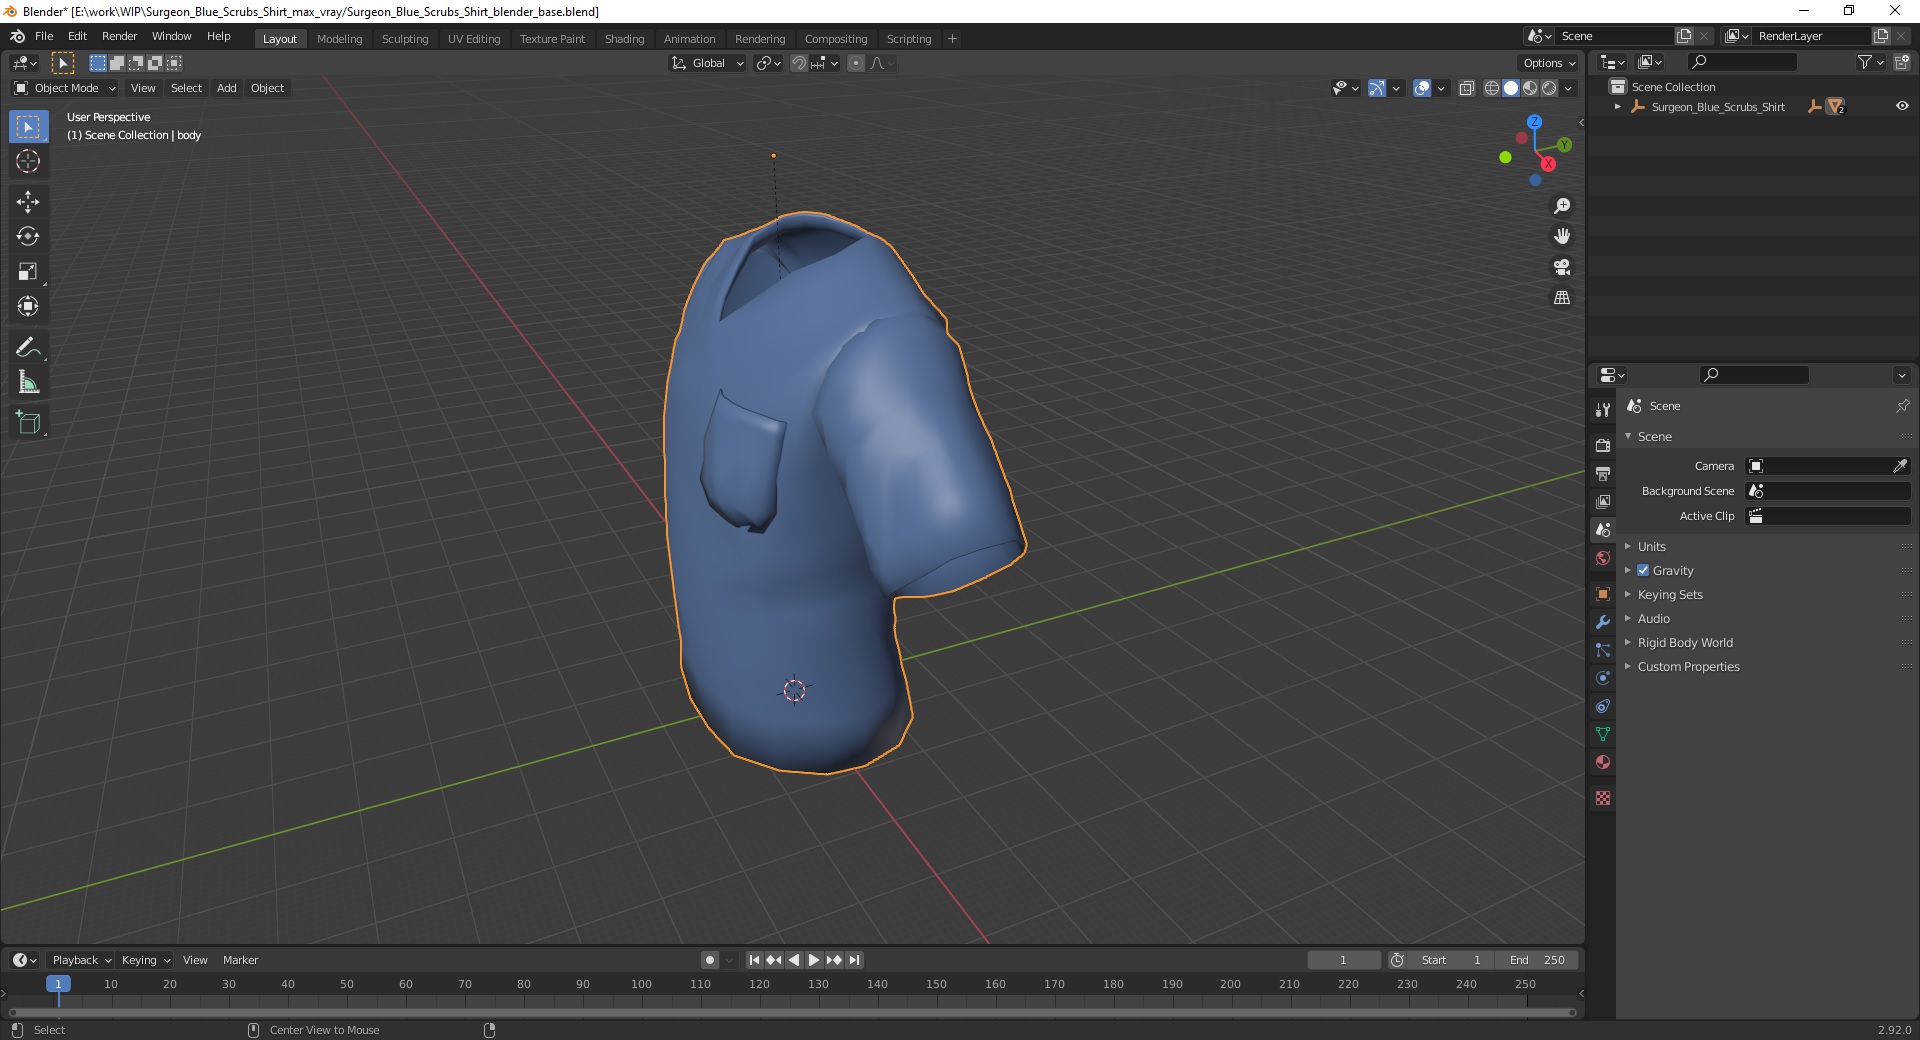
Task: Click the current frame field
Action: click(1343, 960)
